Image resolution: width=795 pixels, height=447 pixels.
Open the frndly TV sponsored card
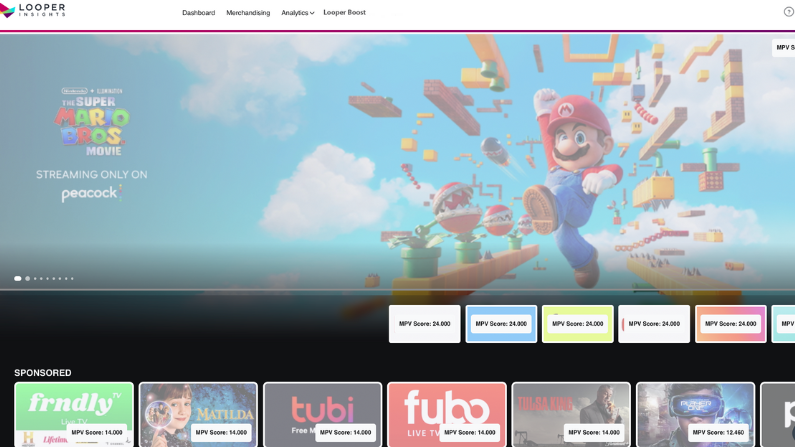(74, 415)
